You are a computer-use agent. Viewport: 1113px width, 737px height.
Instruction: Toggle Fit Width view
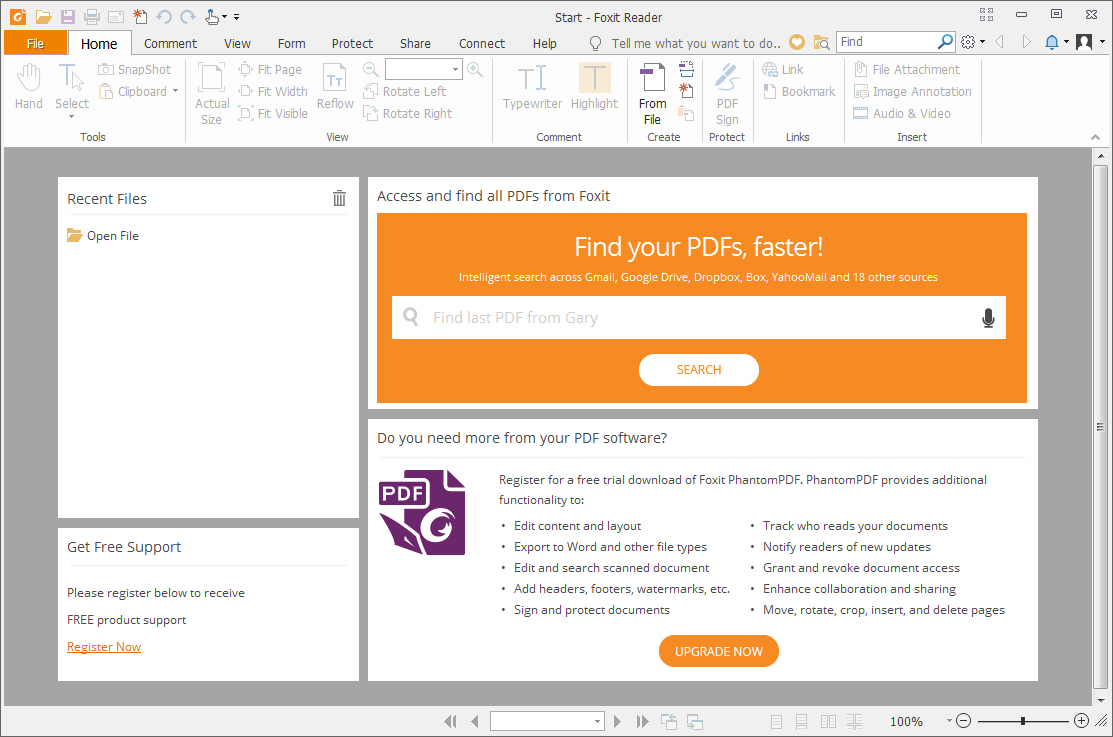pos(273,91)
